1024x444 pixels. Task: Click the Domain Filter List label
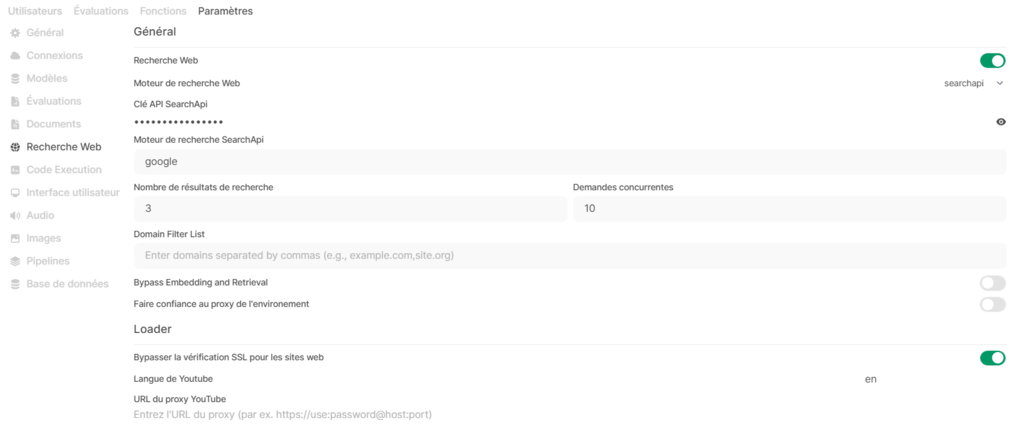pos(169,234)
